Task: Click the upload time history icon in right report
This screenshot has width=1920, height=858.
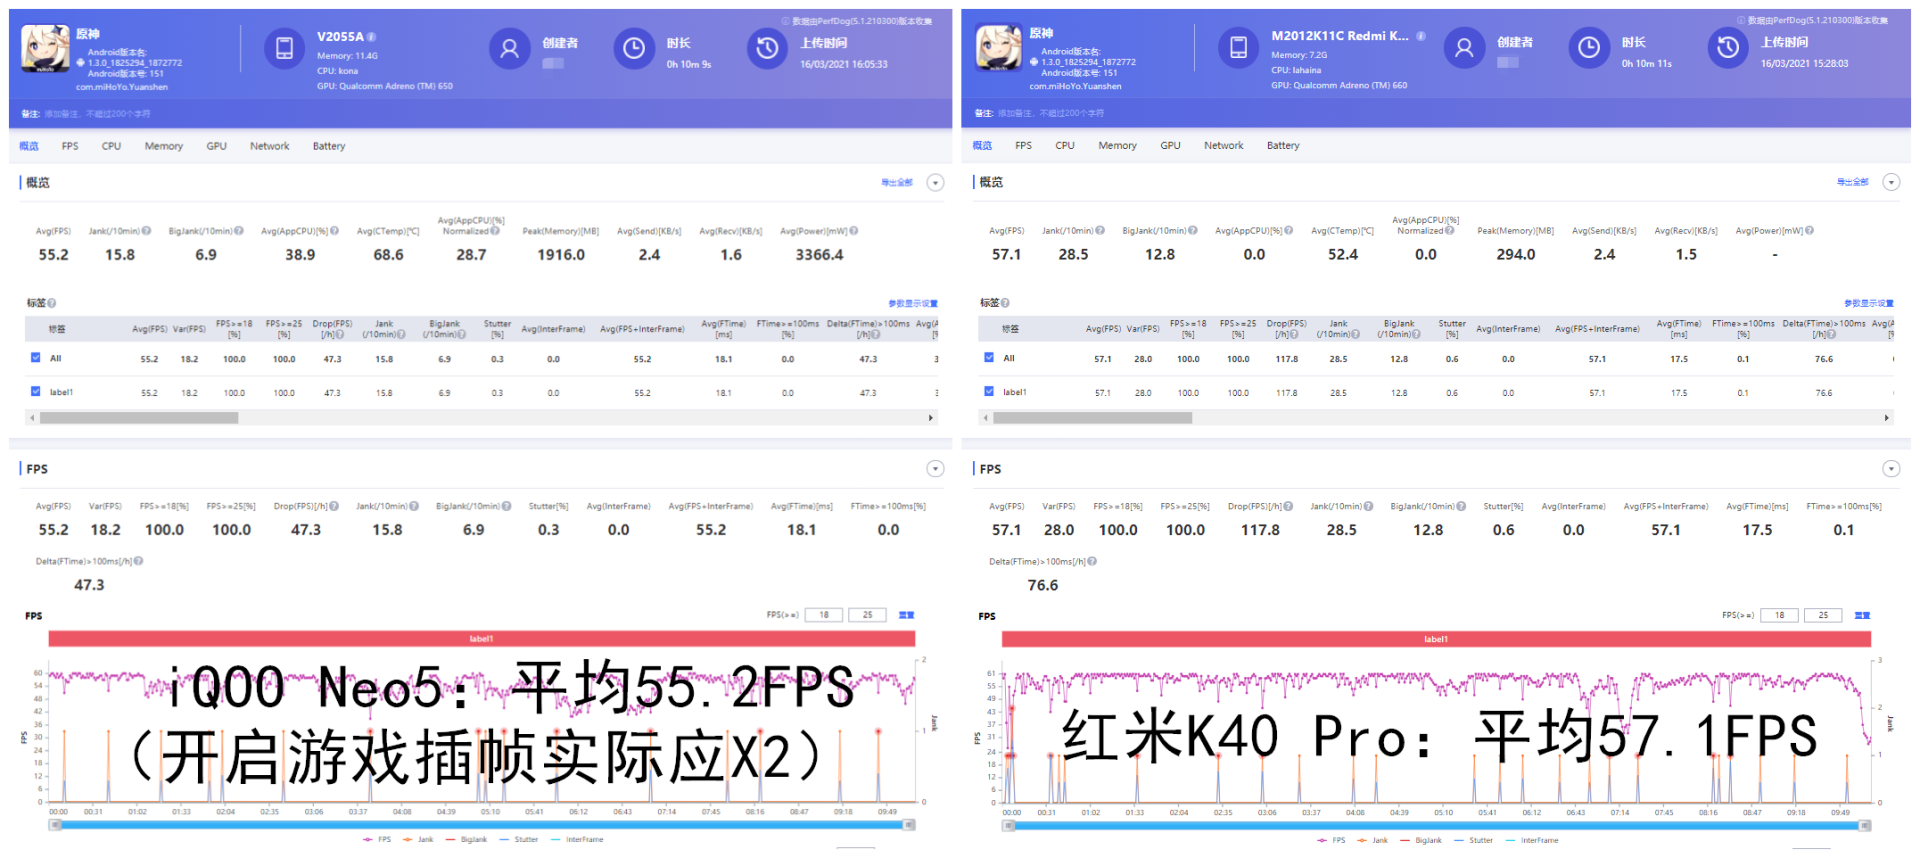Action: pos(1728,47)
